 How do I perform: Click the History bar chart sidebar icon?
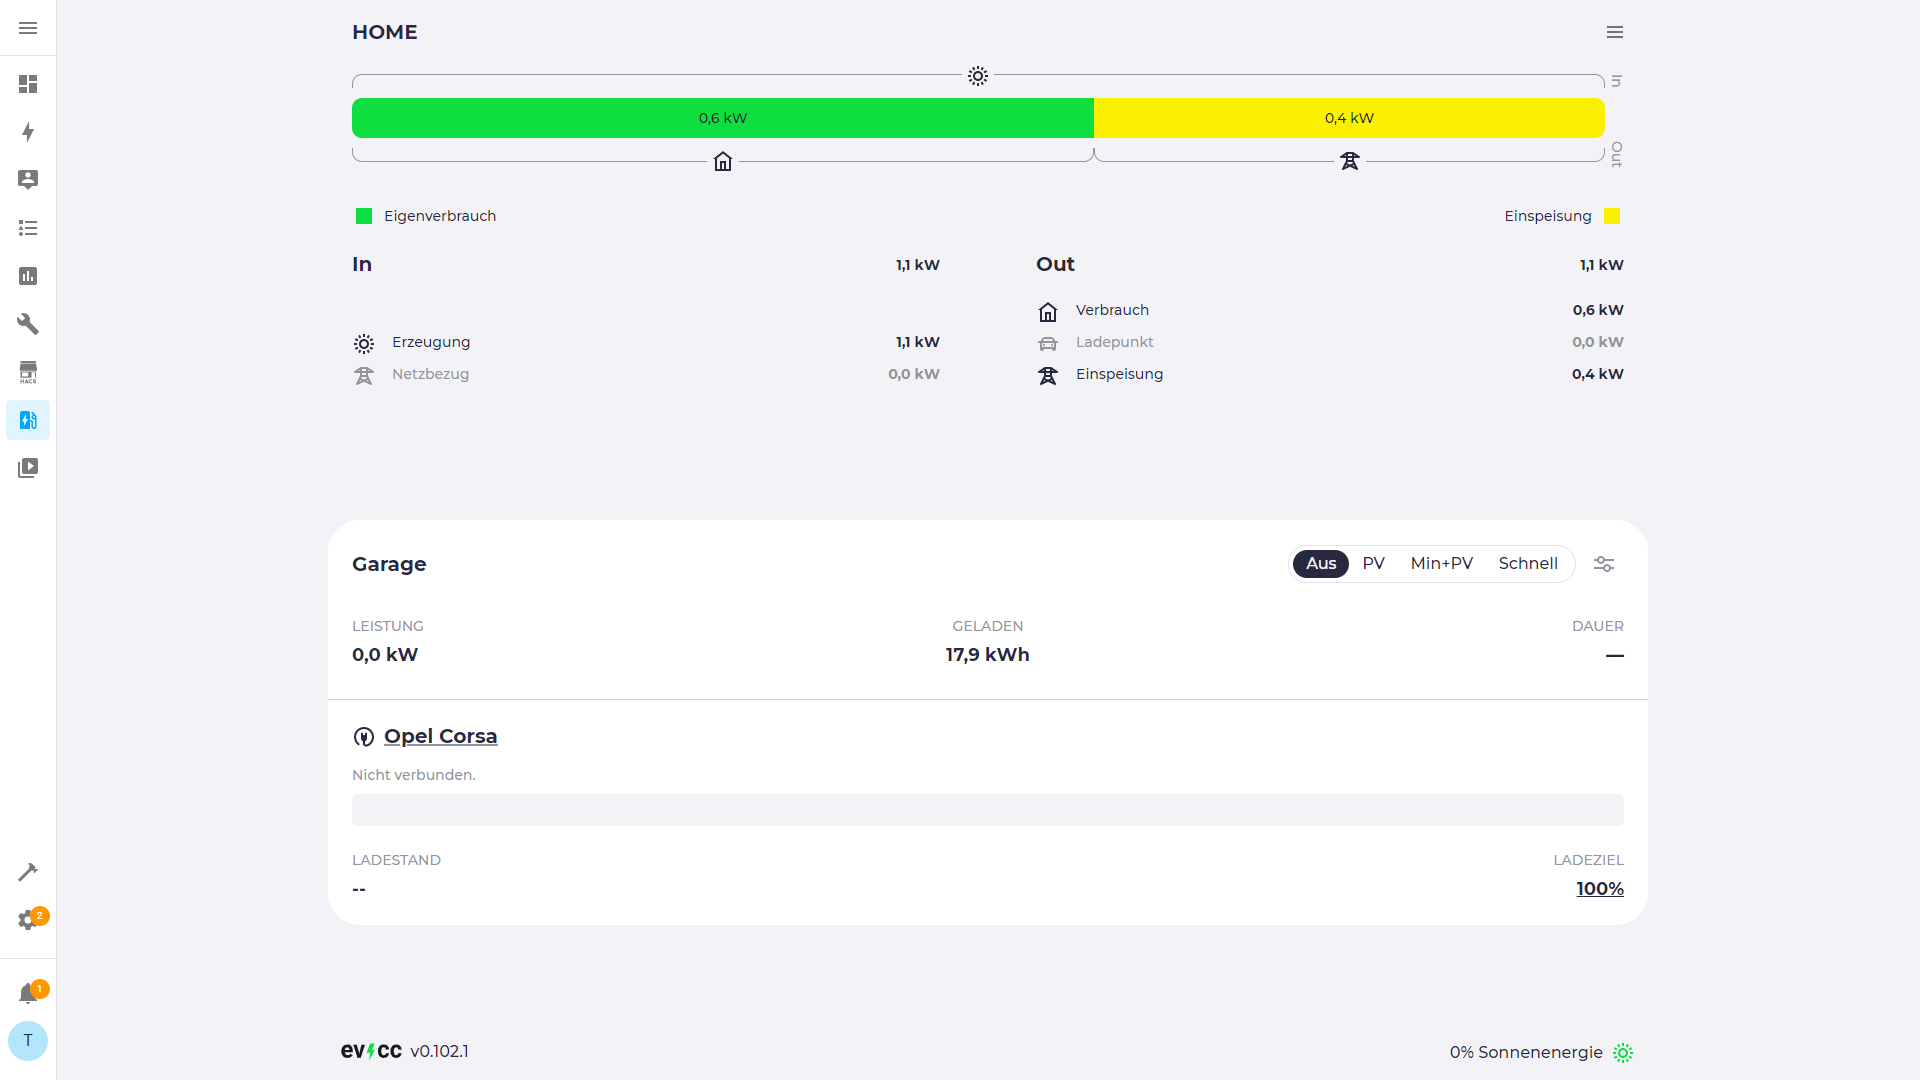coord(28,276)
